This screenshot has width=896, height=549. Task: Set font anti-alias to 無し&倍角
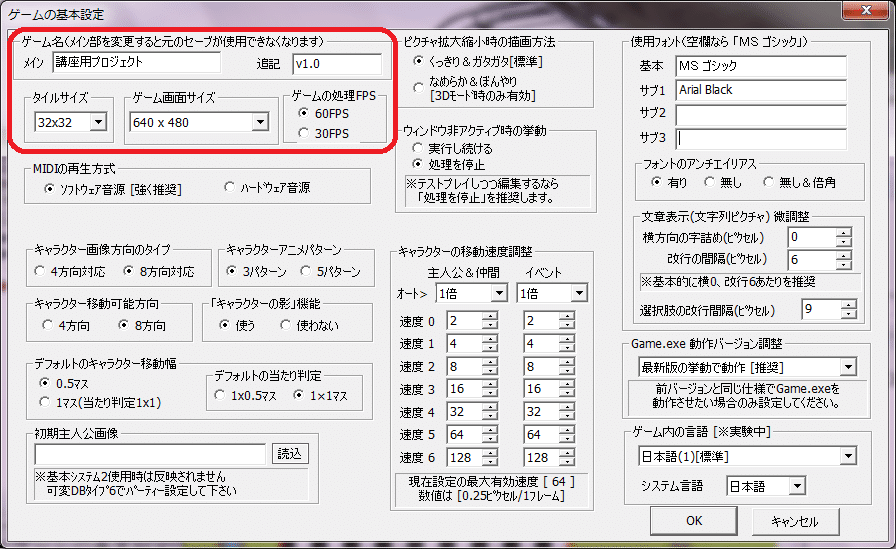click(769, 182)
